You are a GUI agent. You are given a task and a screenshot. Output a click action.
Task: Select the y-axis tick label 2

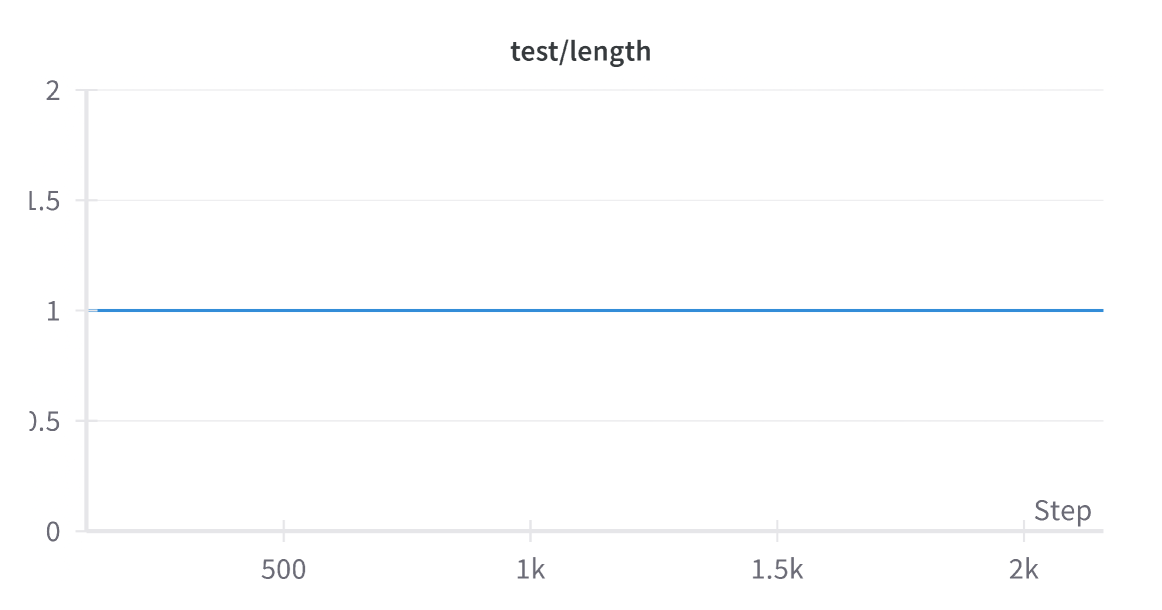pos(53,91)
